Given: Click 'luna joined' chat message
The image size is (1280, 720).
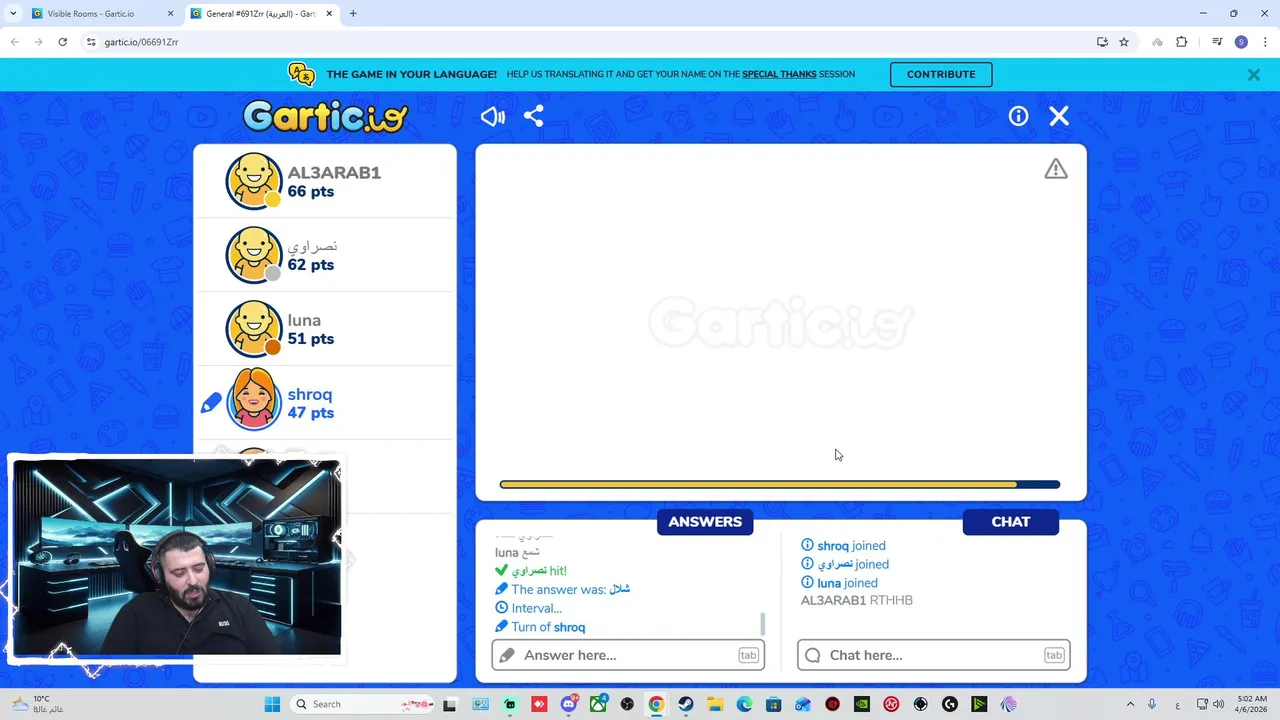Looking at the screenshot, I should click(x=839, y=583).
